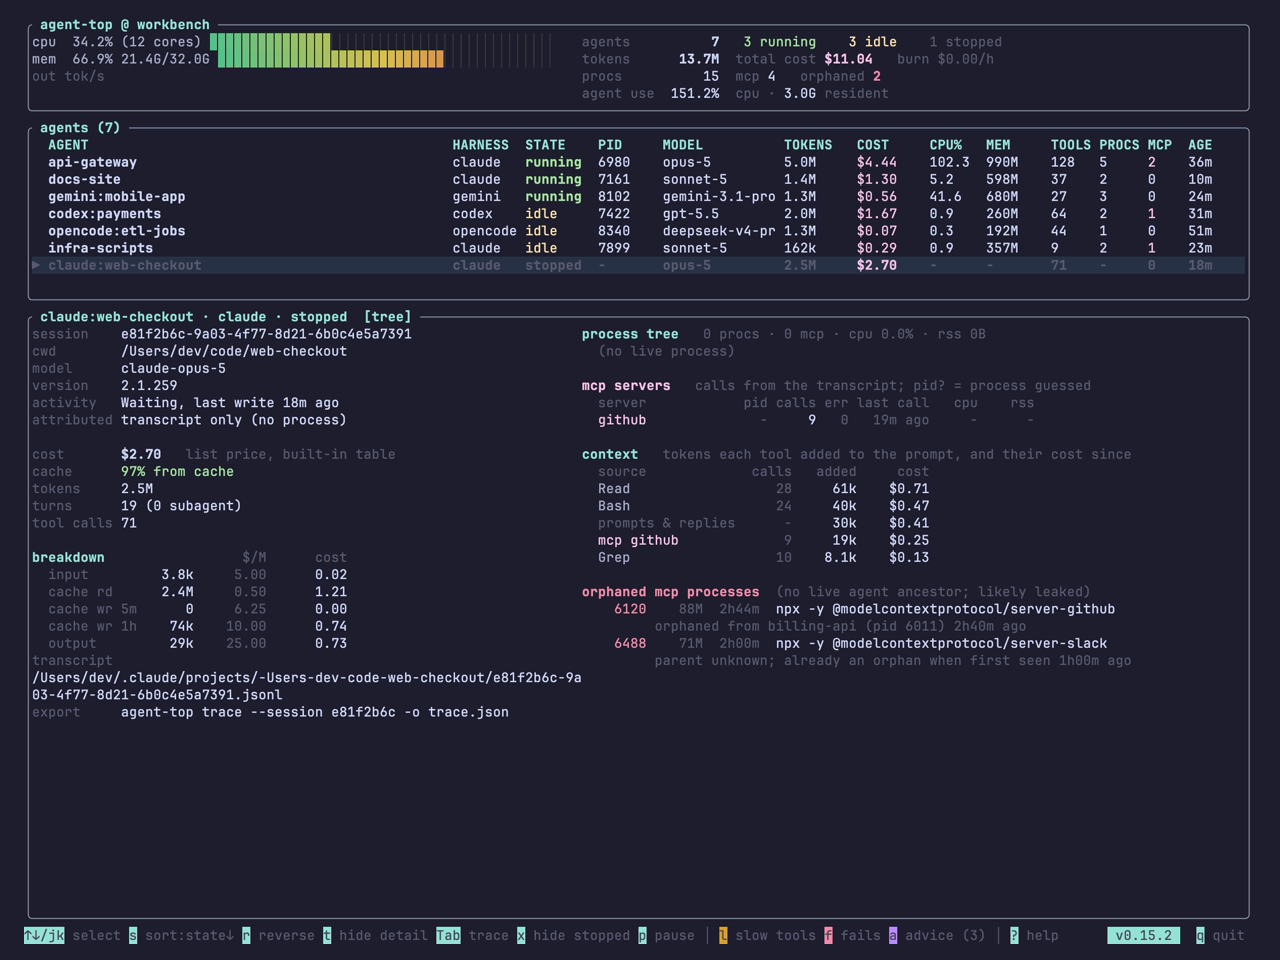Screen dimensions: 1280x960
Task: Click the expand arrow beside claude:web-checkout row
Action: point(36,265)
